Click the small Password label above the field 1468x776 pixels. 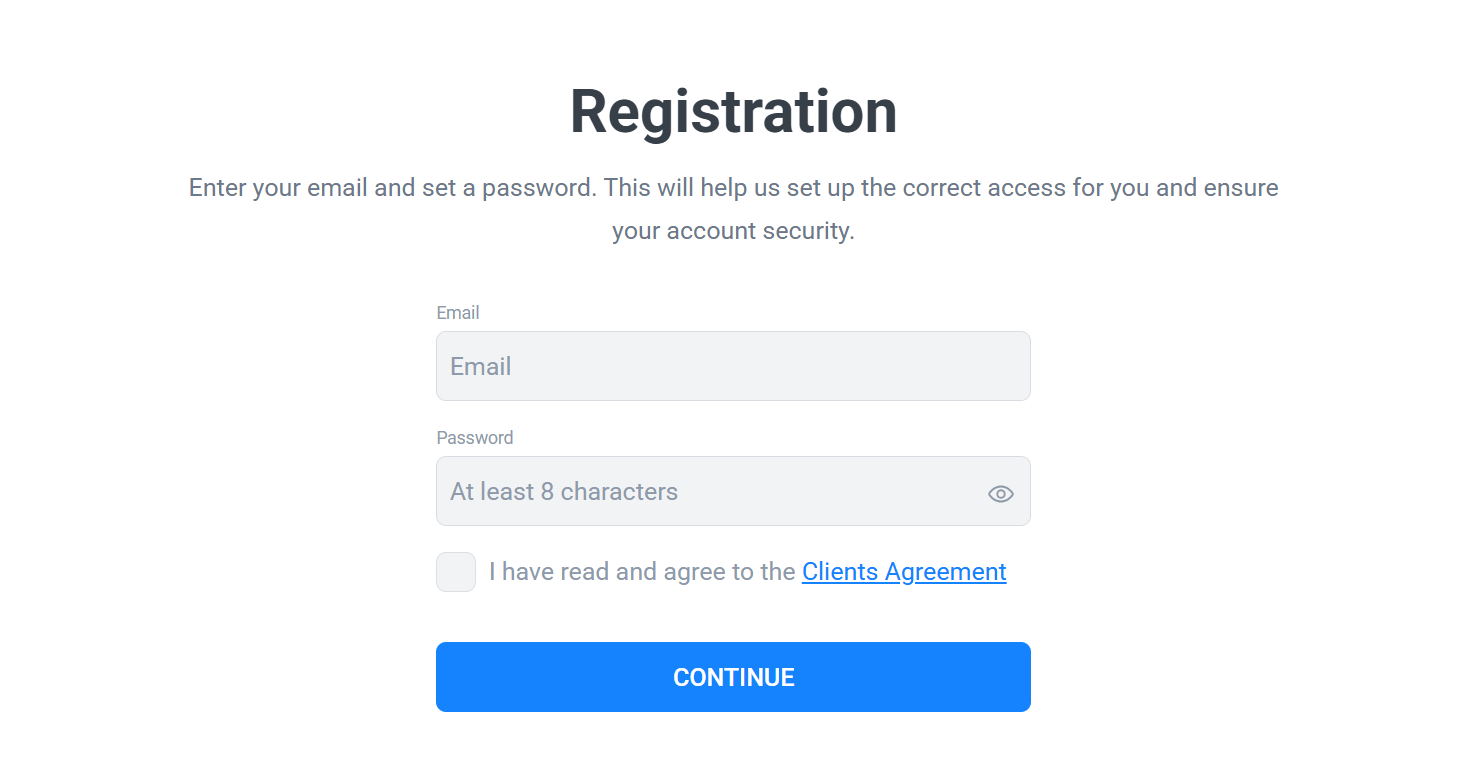point(475,438)
